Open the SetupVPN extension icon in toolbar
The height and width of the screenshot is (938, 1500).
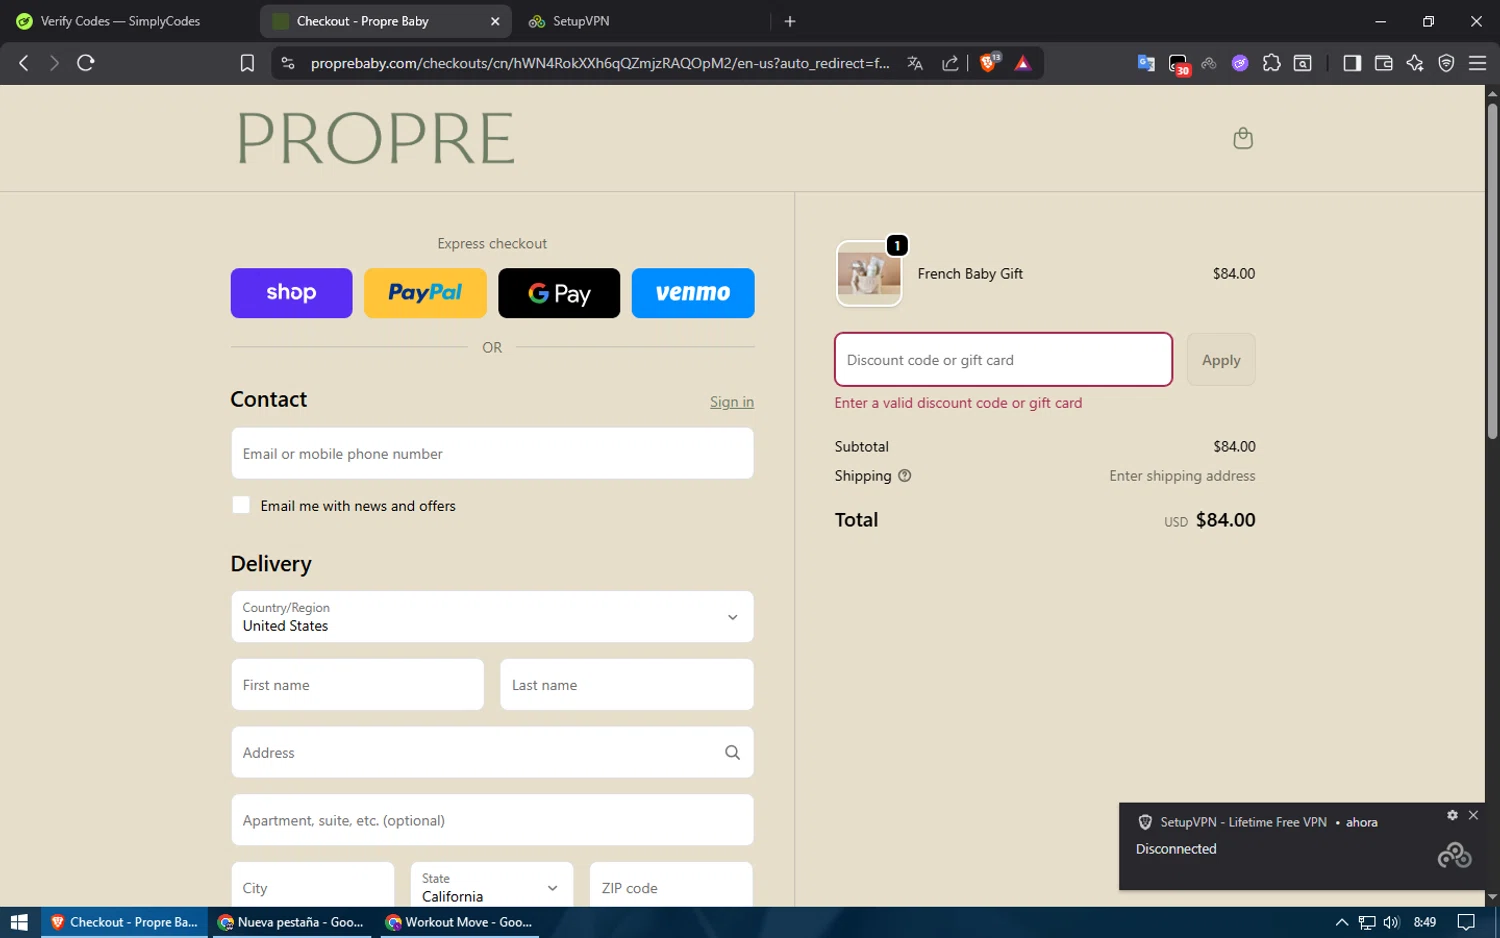[1209, 63]
